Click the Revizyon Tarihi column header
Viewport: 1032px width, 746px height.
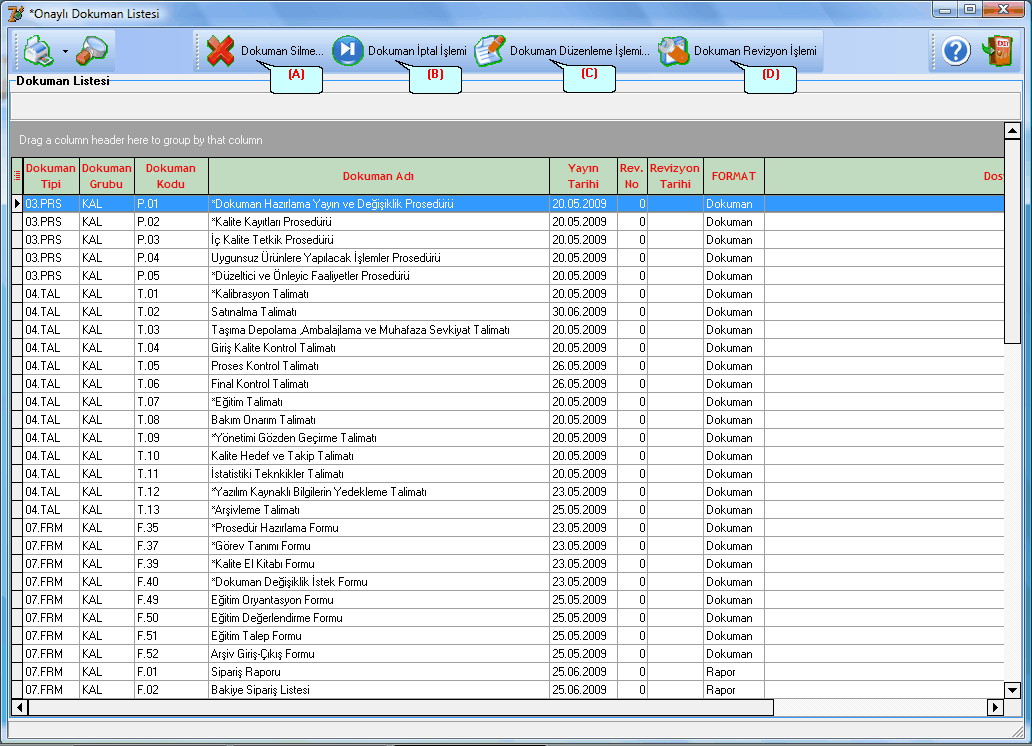pos(675,176)
